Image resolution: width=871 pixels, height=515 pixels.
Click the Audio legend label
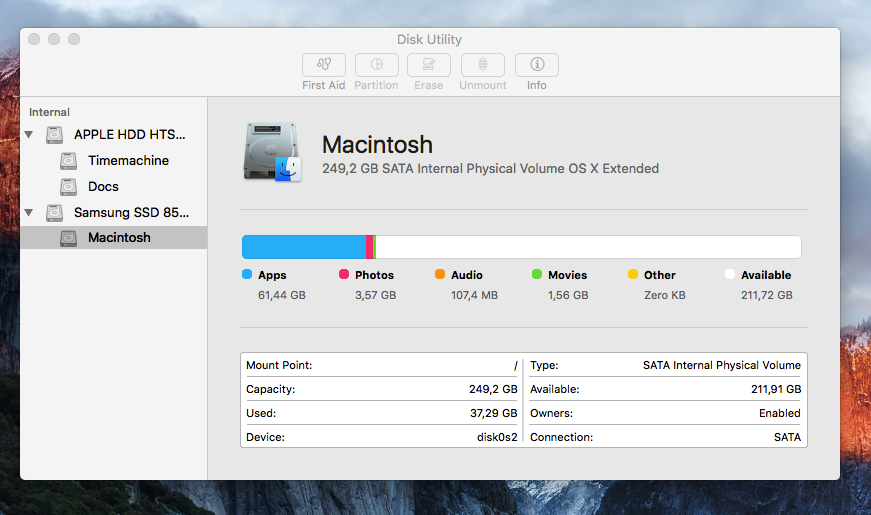point(467,275)
